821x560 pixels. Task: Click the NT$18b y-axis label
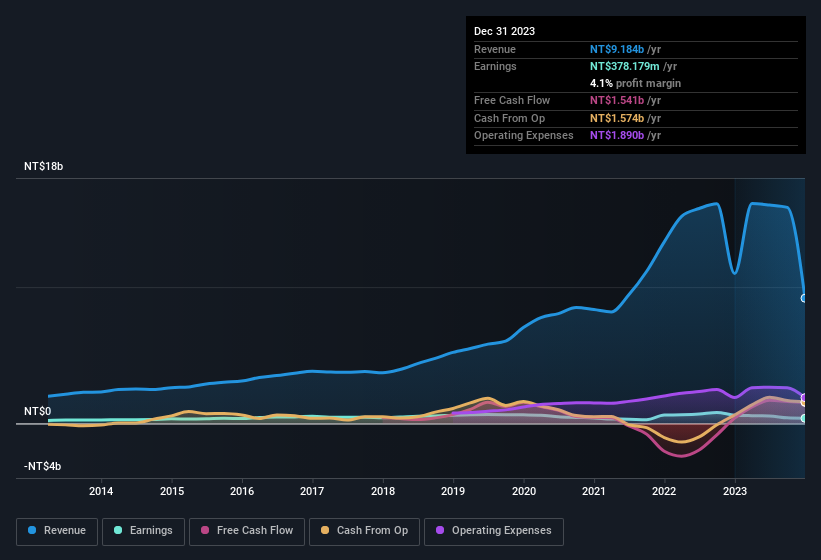(43, 167)
